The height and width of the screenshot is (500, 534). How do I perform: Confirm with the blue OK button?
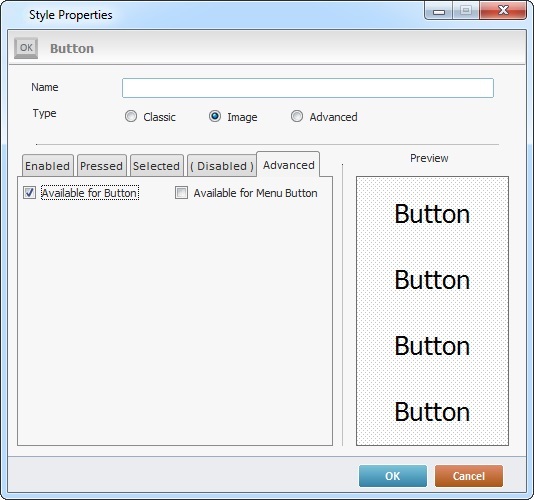393,476
